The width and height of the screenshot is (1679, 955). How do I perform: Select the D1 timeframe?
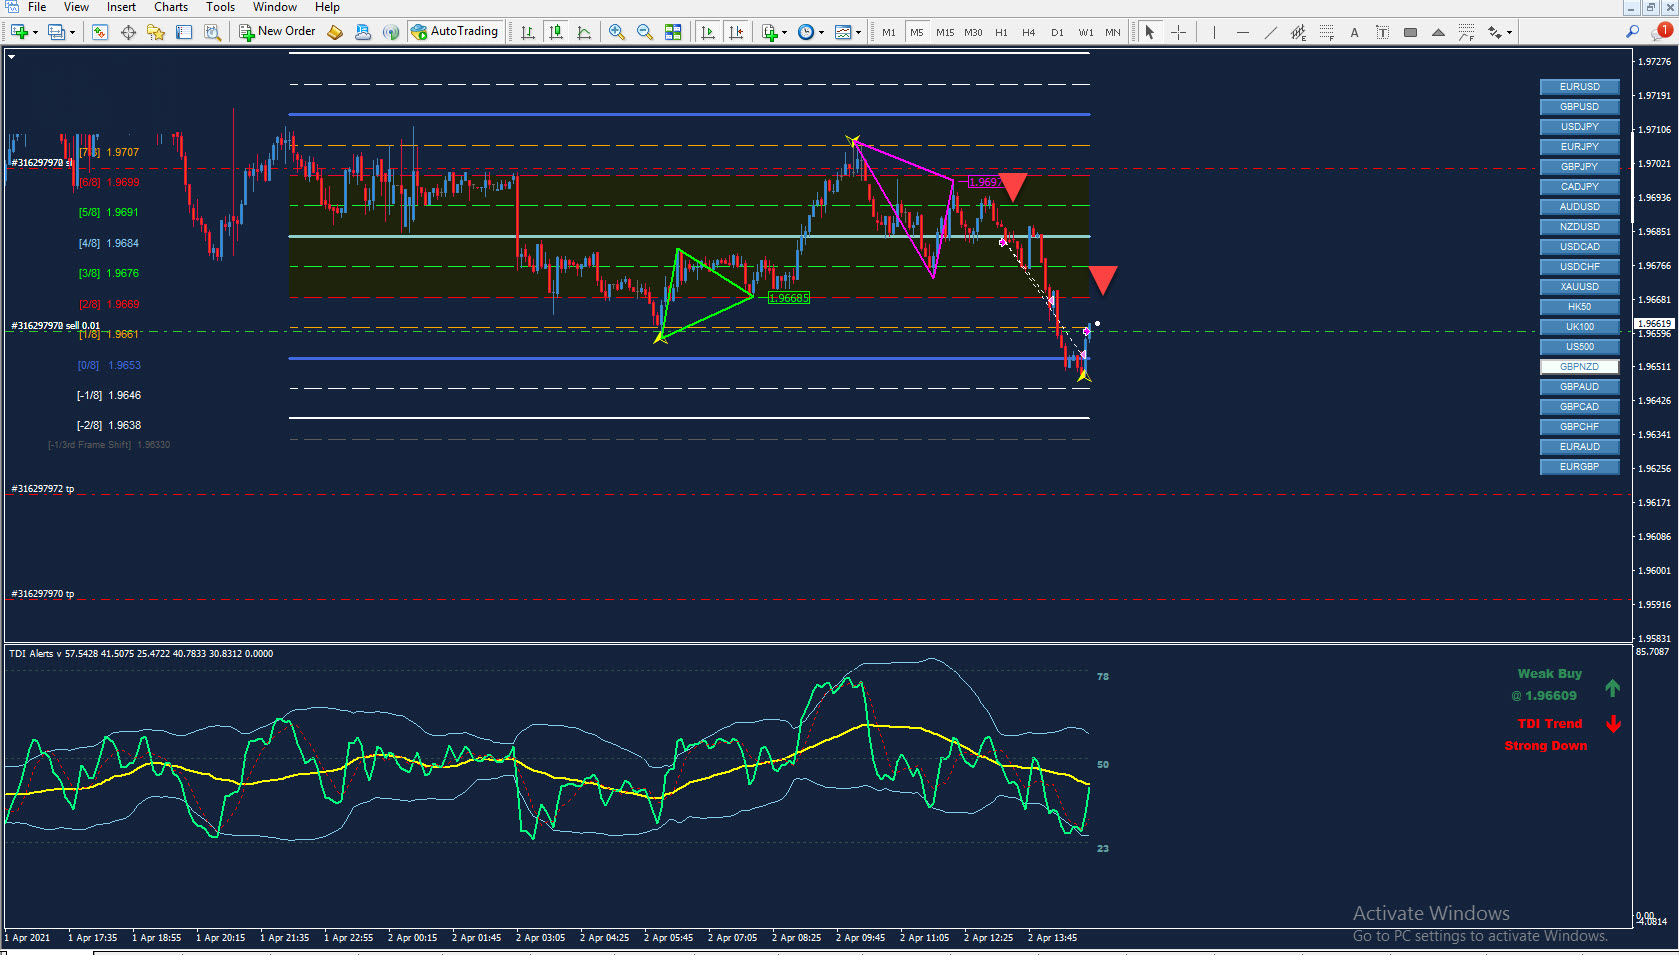[1057, 32]
